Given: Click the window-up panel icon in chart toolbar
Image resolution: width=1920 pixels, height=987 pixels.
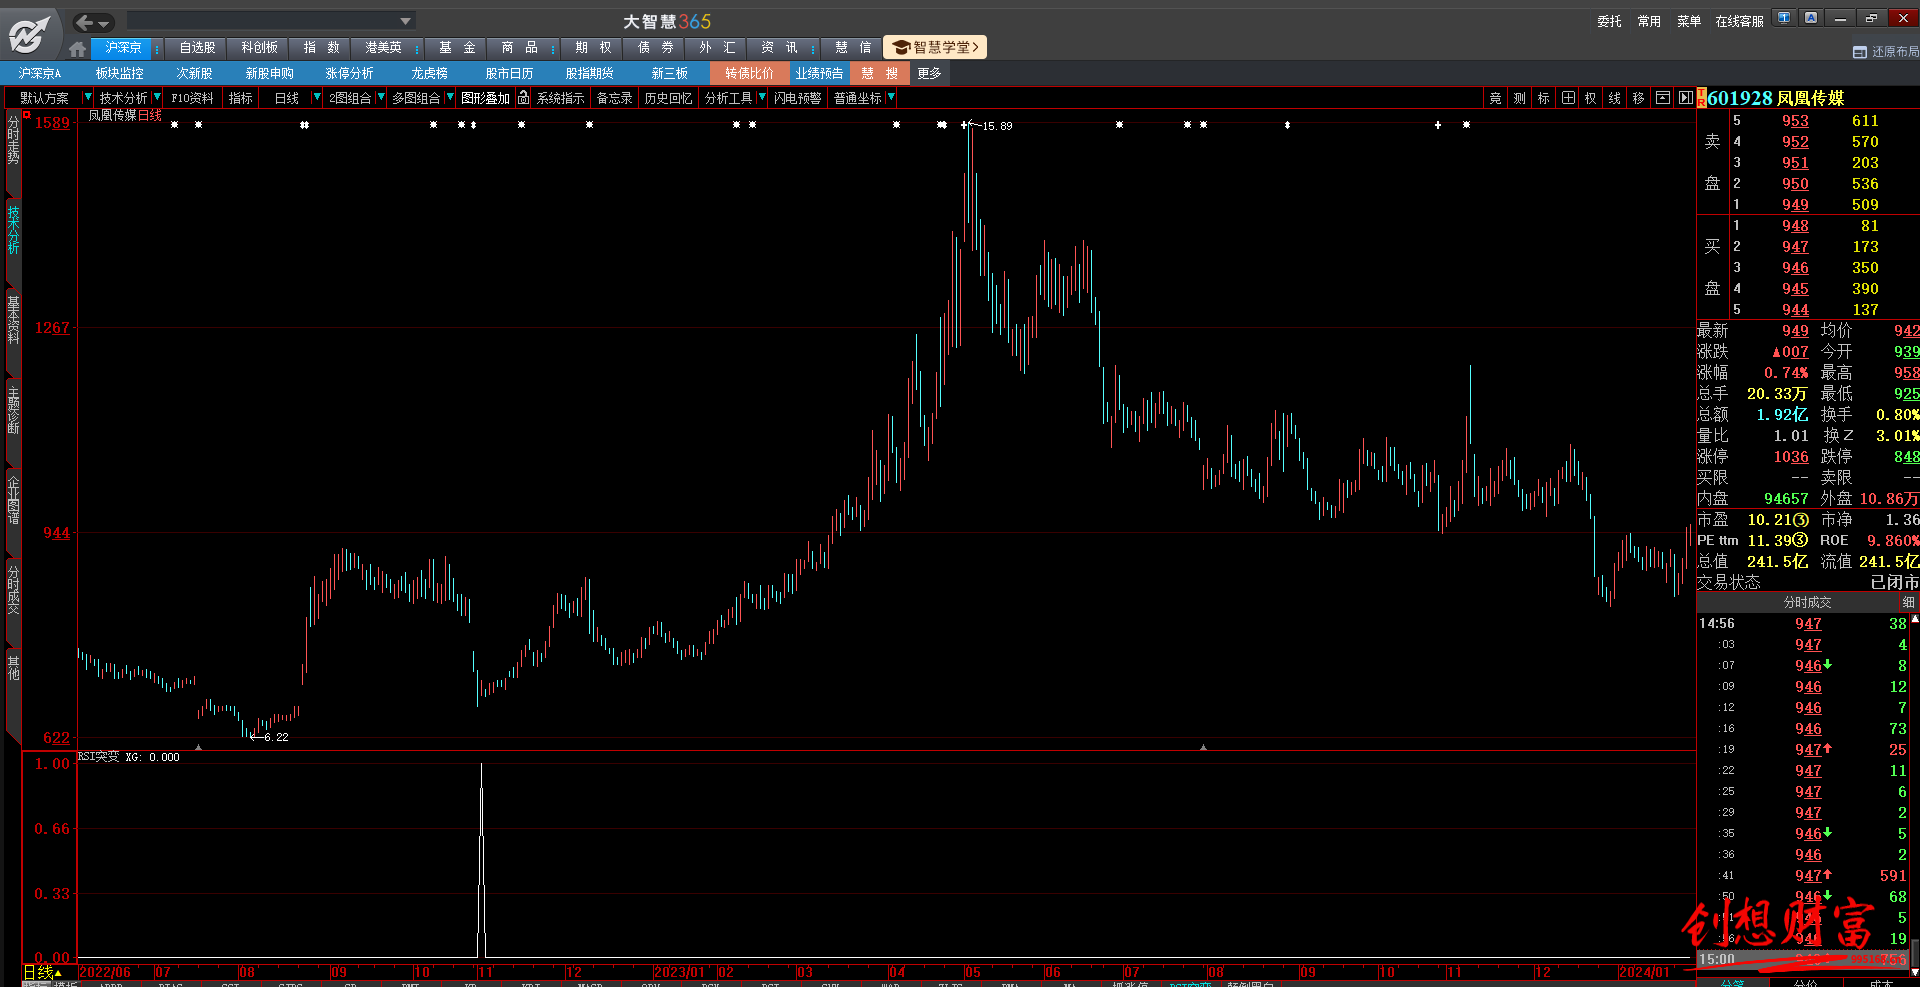Looking at the screenshot, I should [x=1662, y=98].
